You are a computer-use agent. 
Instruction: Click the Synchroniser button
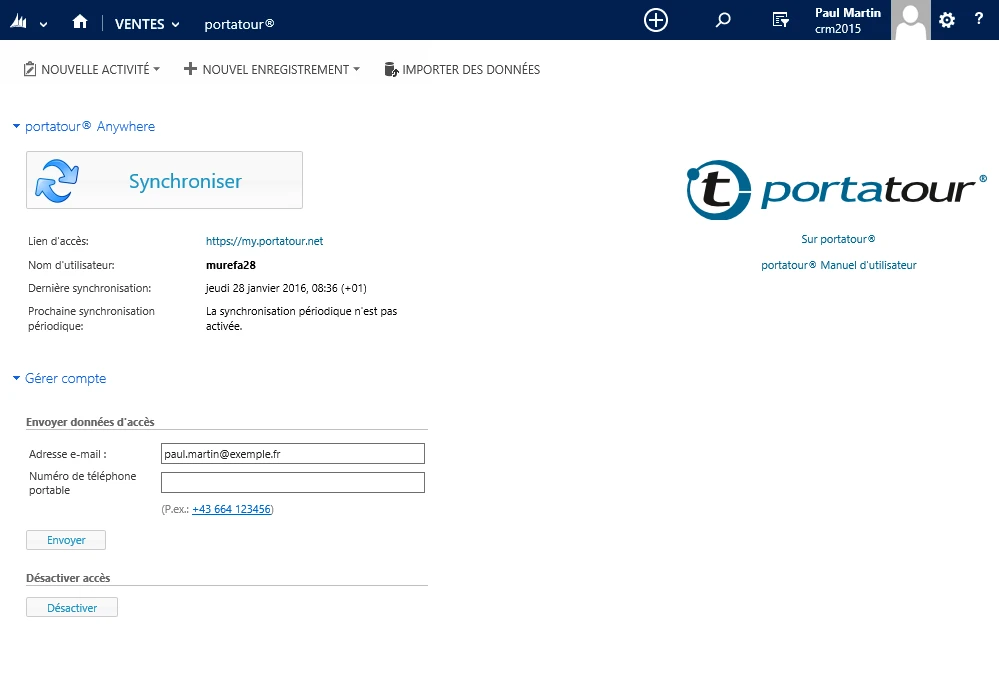164,180
